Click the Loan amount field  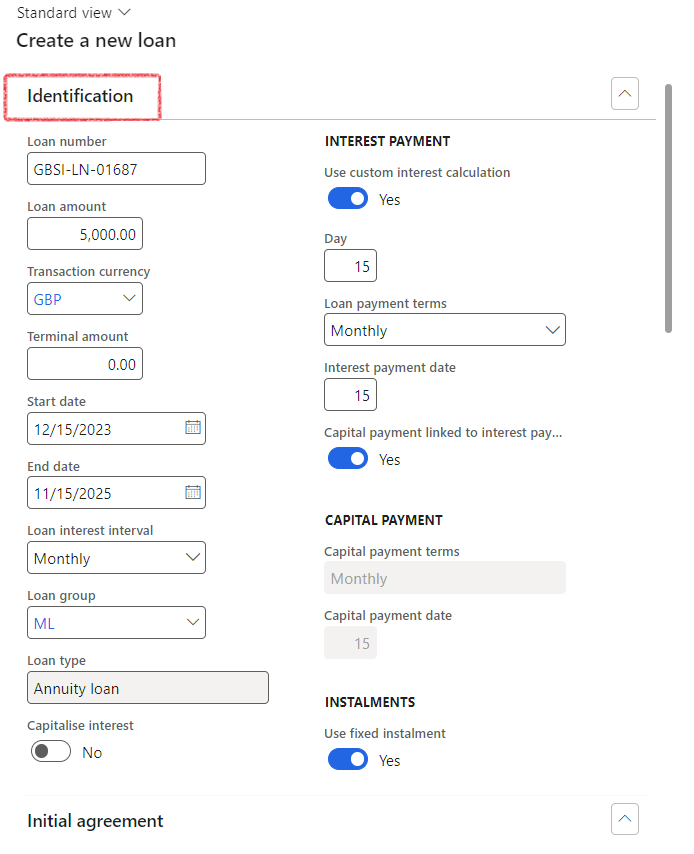click(85, 234)
